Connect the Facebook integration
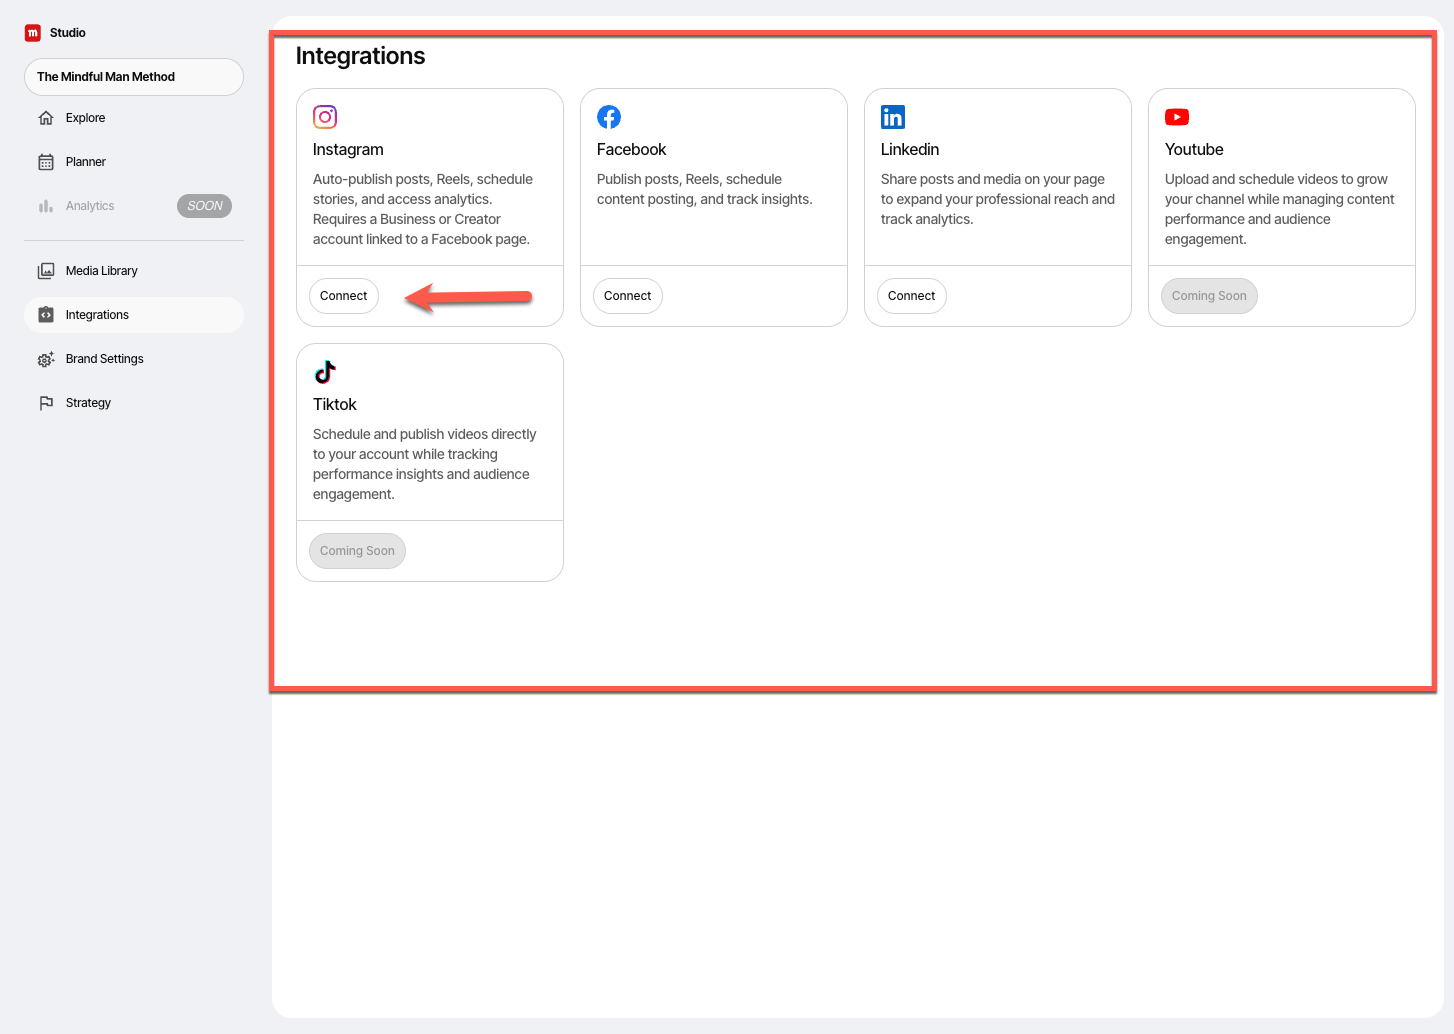This screenshot has width=1454, height=1034. click(x=628, y=296)
